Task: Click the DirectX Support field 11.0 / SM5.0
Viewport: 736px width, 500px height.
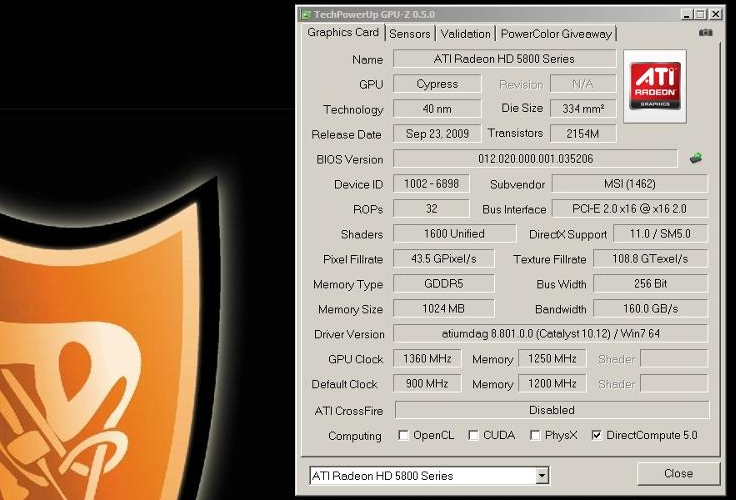Action: pyautogui.click(x=660, y=233)
